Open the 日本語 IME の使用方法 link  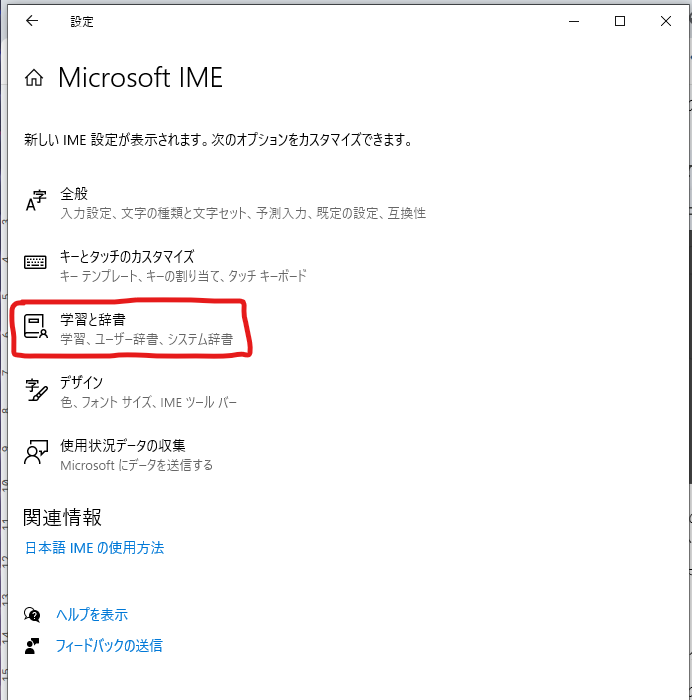(x=94, y=548)
